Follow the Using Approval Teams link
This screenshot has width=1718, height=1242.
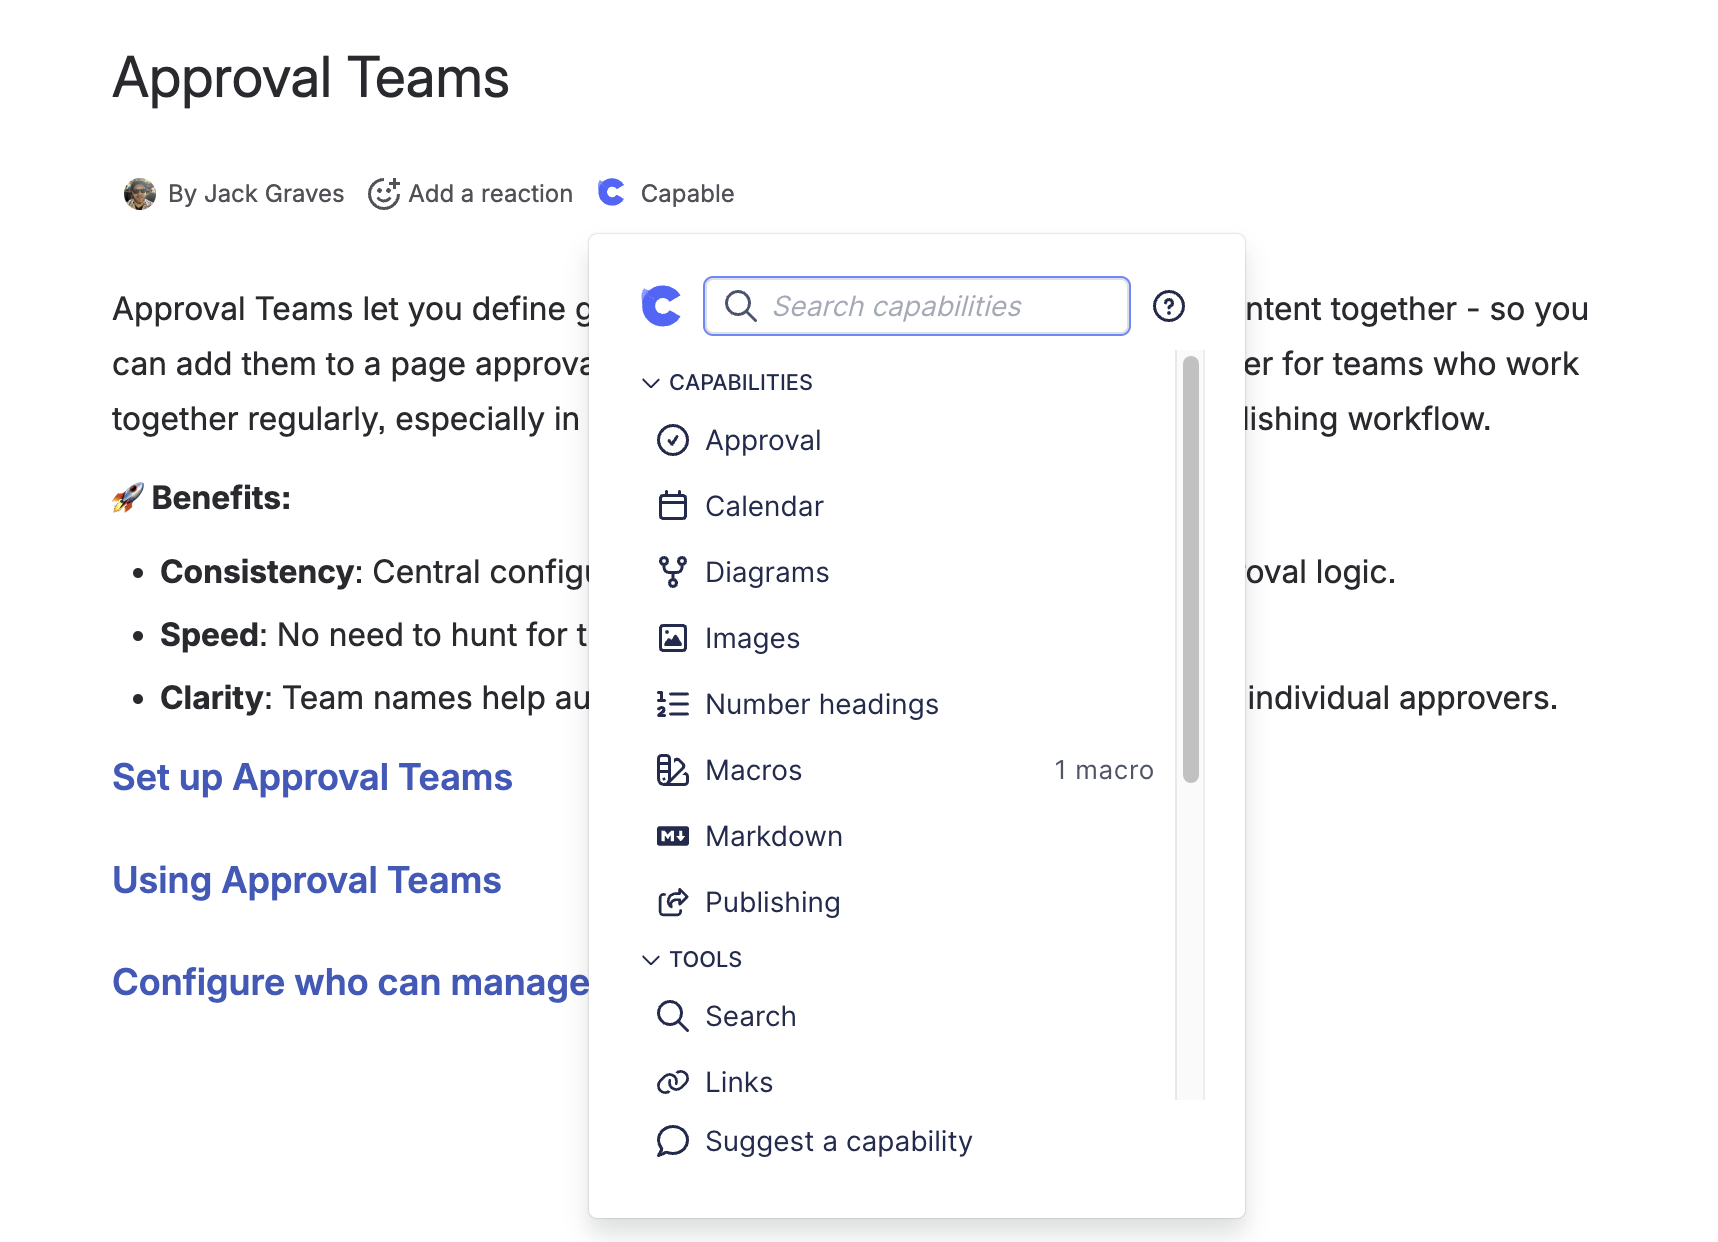click(x=306, y=880)
